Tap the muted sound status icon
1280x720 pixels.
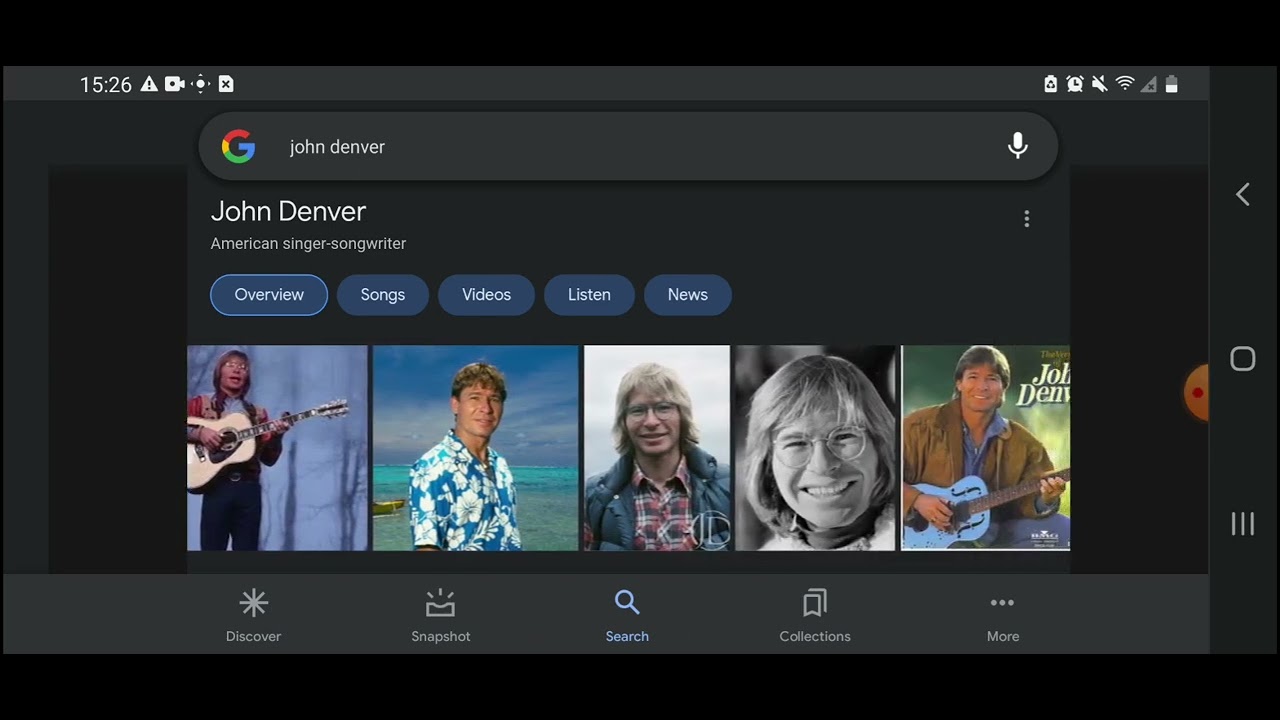(x=1100, y=84)
